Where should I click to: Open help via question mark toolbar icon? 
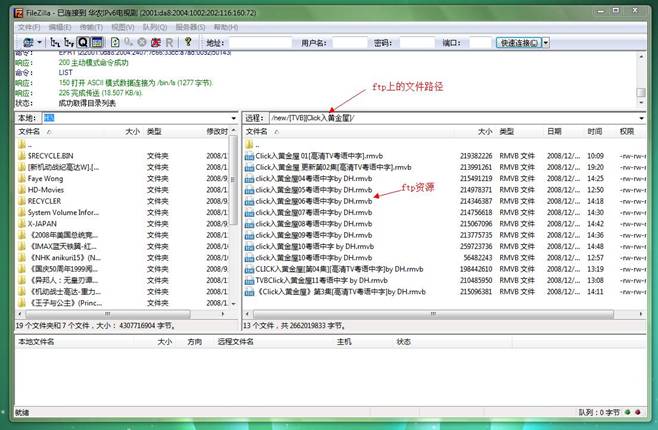coord(188,42)
